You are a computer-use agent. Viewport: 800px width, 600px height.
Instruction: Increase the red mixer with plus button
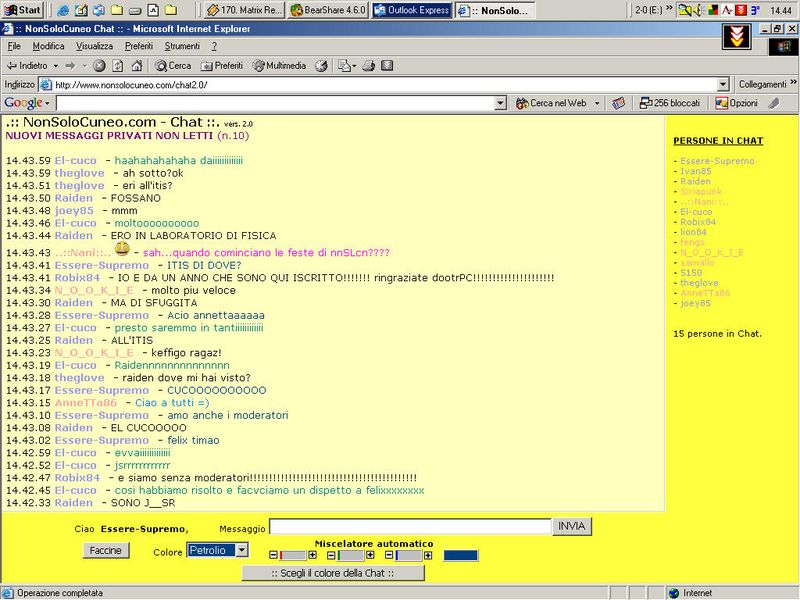(312, 555)
